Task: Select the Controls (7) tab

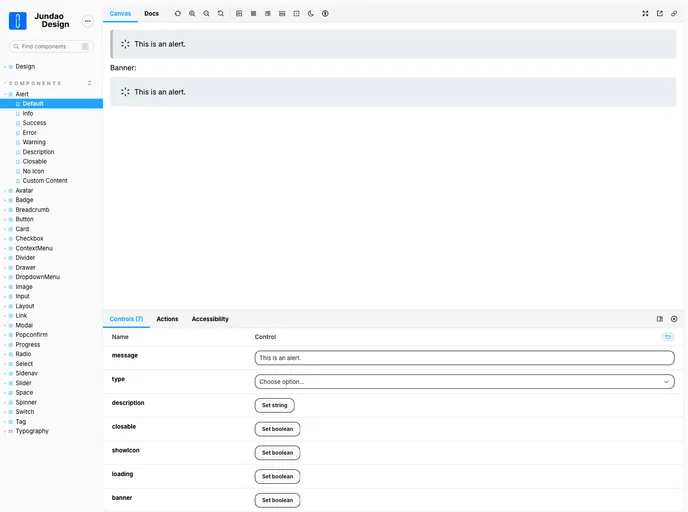Action: [x=126, y=319]
